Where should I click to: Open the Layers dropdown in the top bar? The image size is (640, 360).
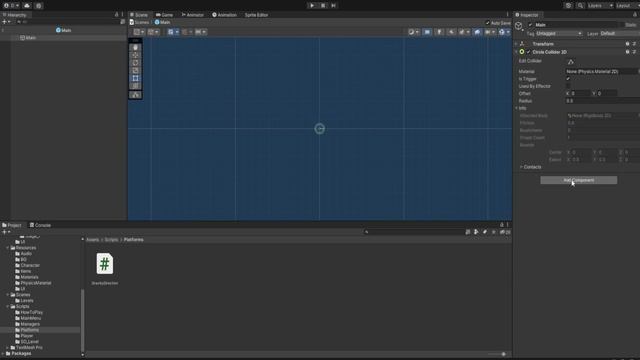coord(600,6)
